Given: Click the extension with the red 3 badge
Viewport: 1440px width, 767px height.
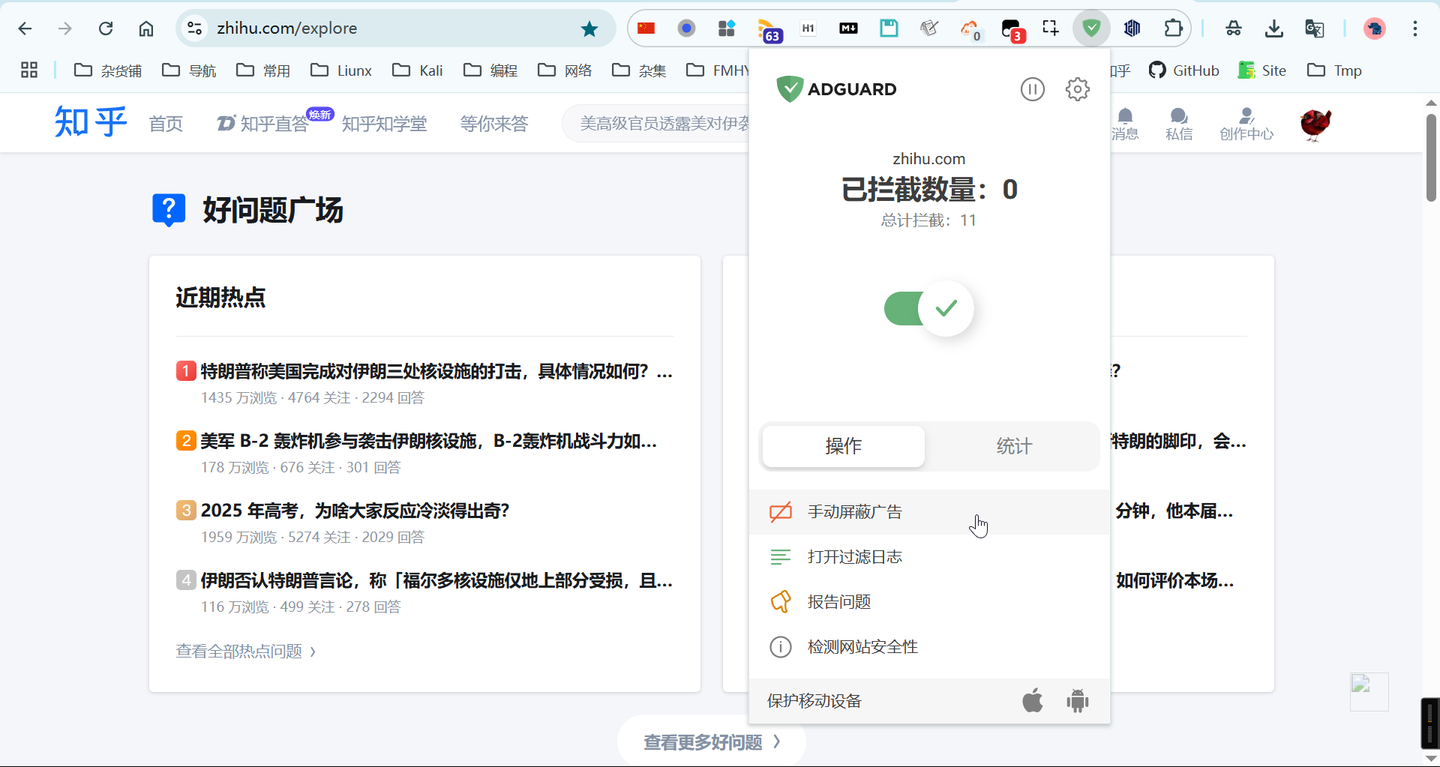Looking at the screenshot, I should coord(1009,28).
